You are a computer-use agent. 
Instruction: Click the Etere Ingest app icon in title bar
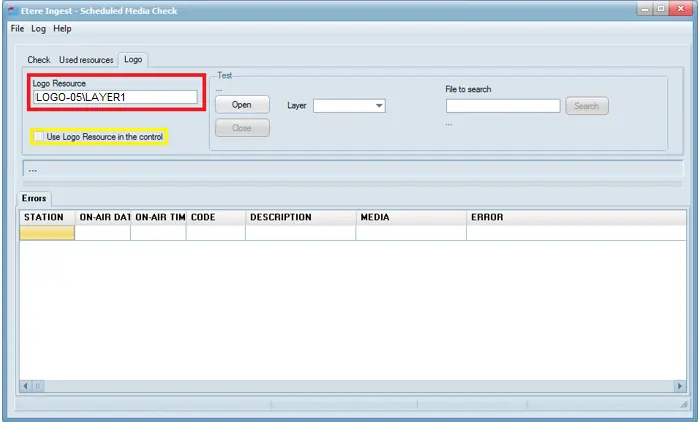coord(10,8)
